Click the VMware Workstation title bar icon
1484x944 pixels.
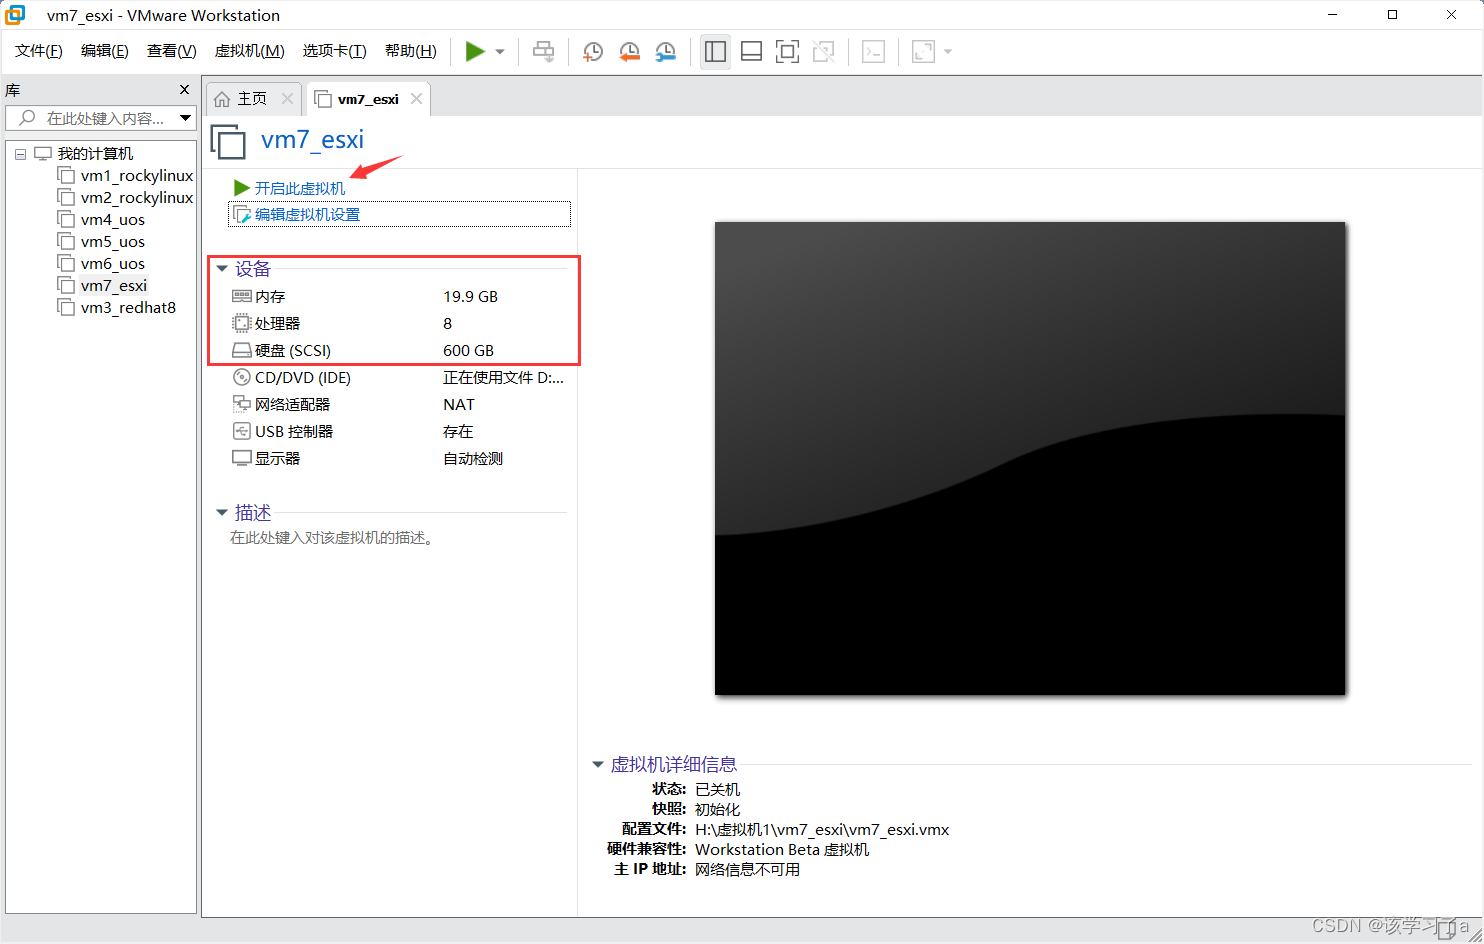pos(15,15)
